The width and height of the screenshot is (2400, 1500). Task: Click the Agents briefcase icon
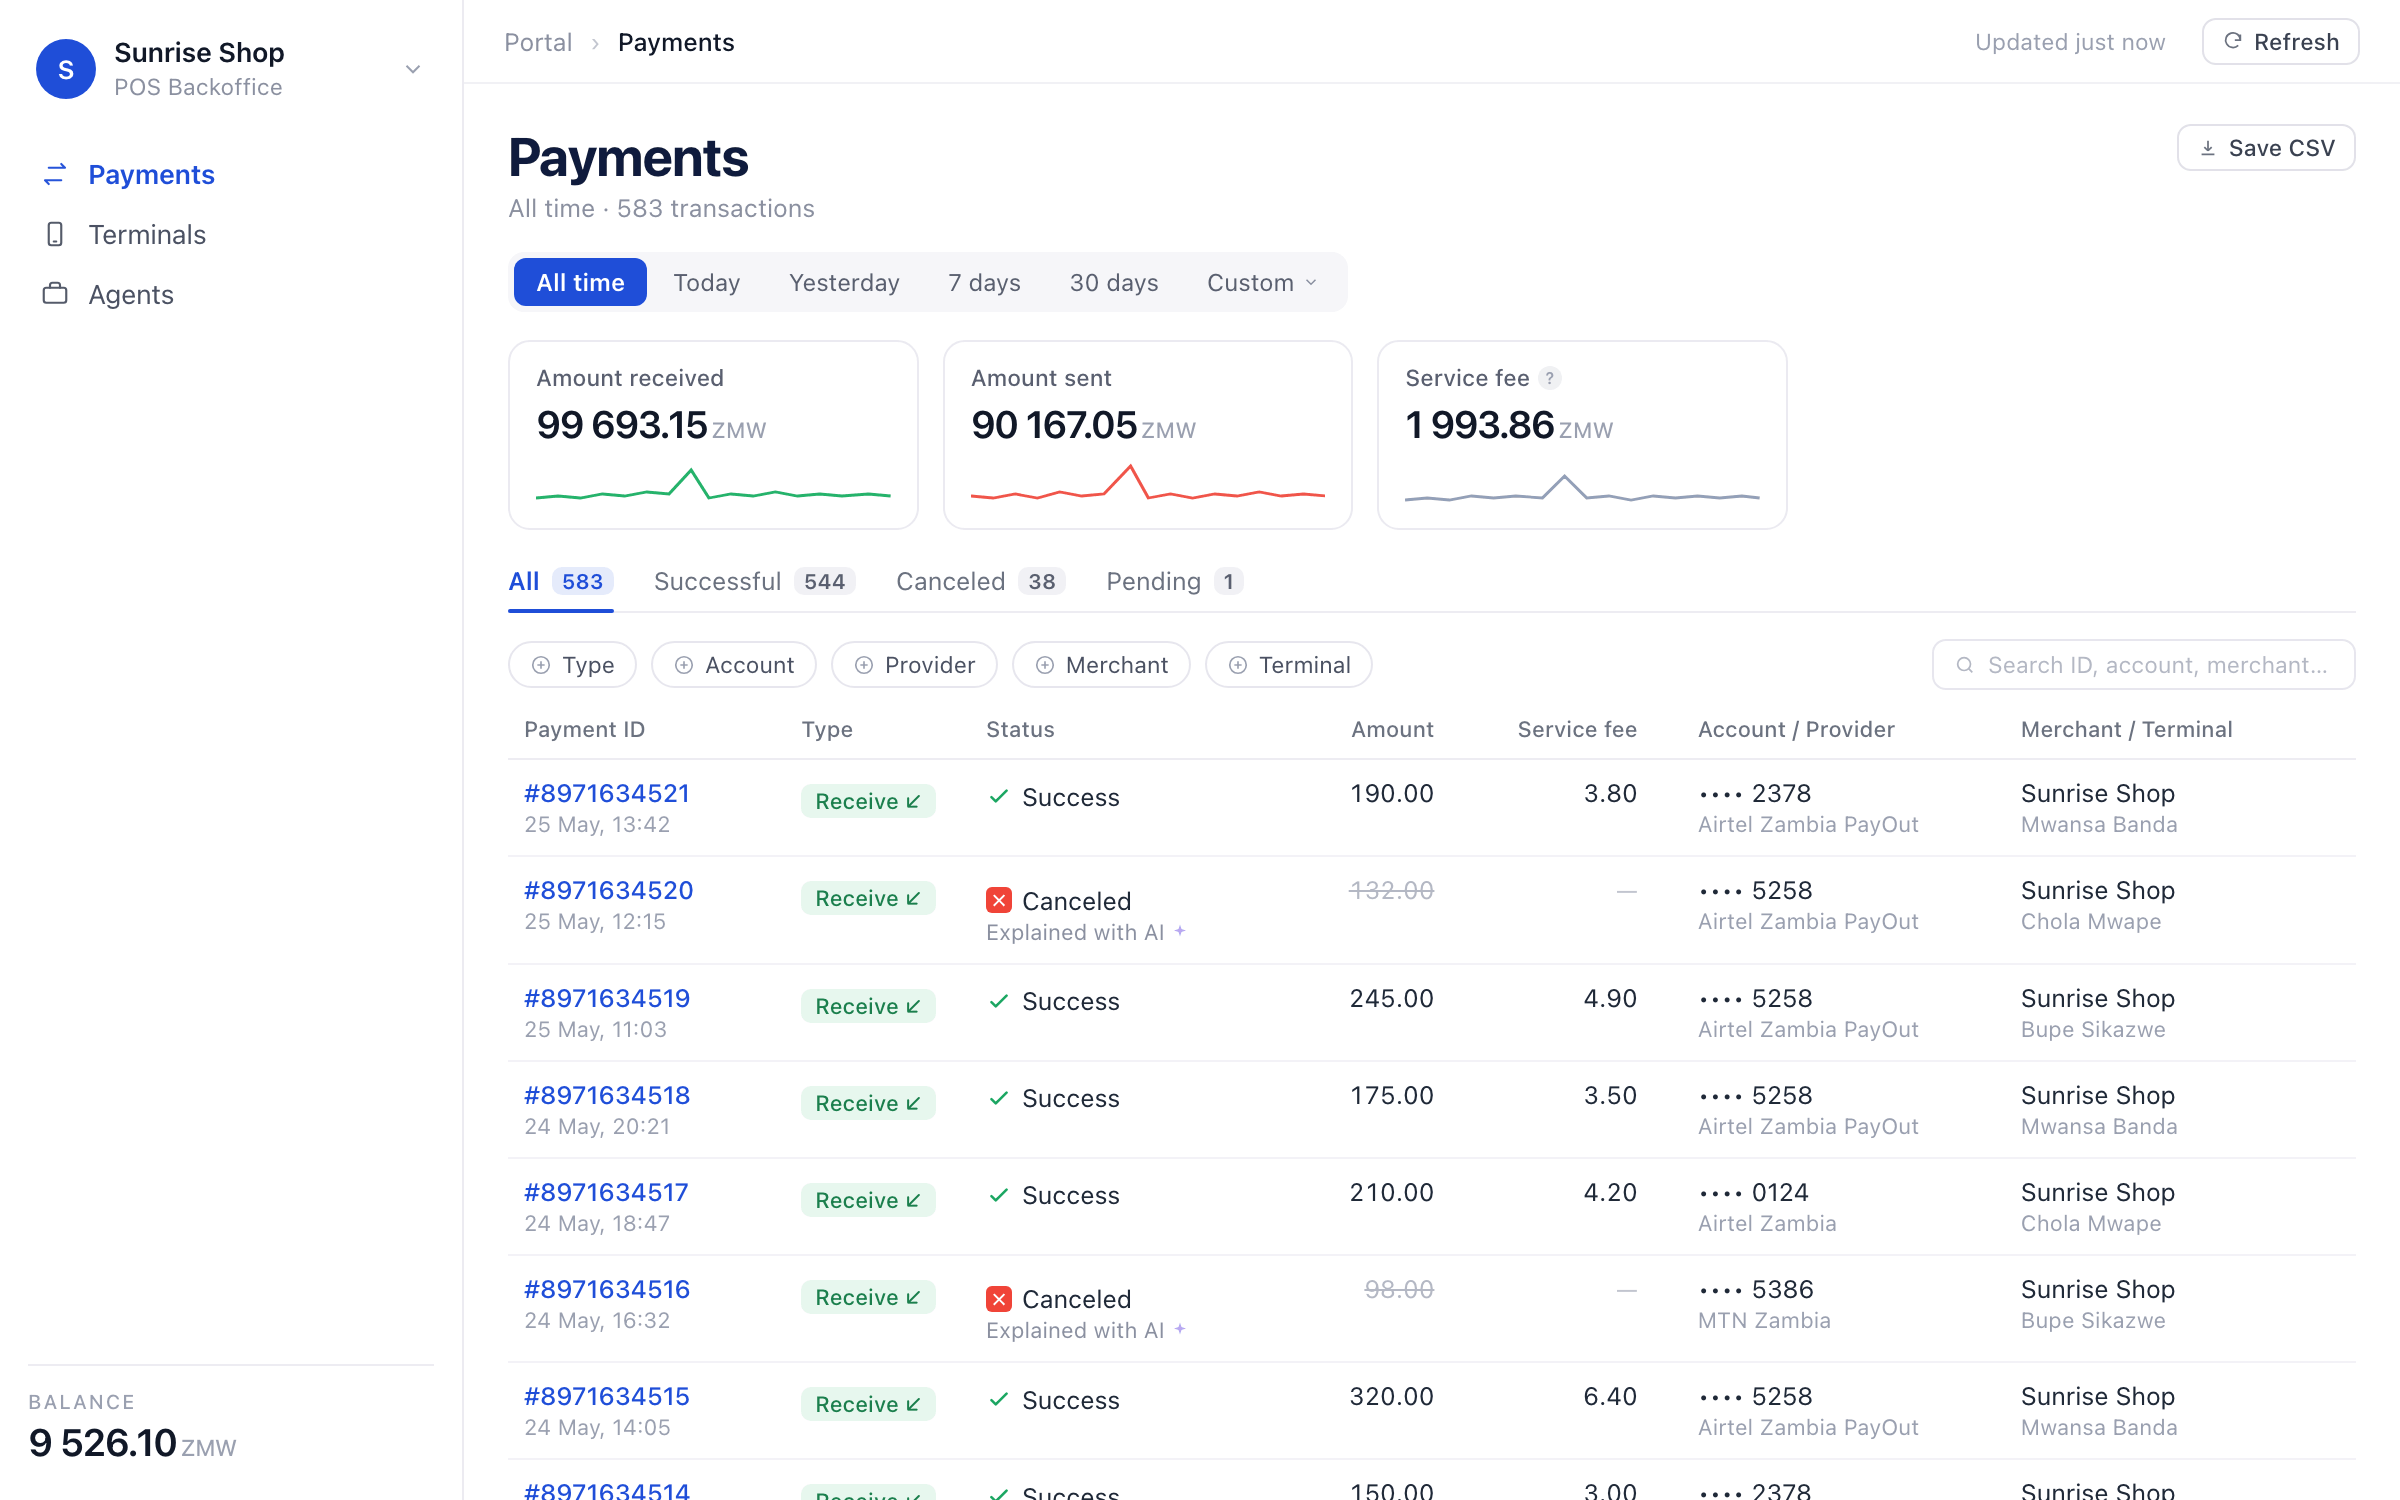[55, 294]
